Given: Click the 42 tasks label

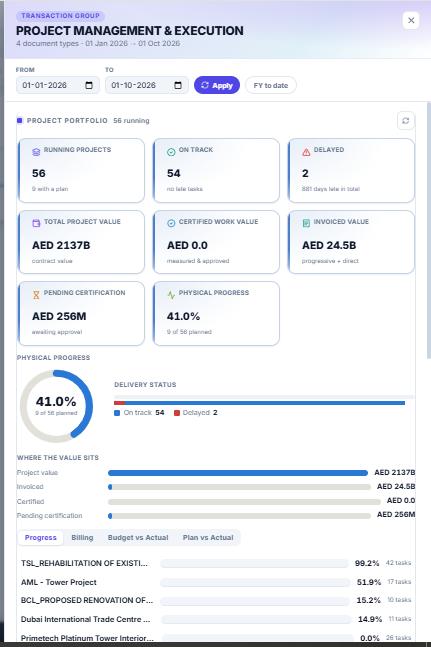Looking at the screenshot, I should [x=398, y=563].
